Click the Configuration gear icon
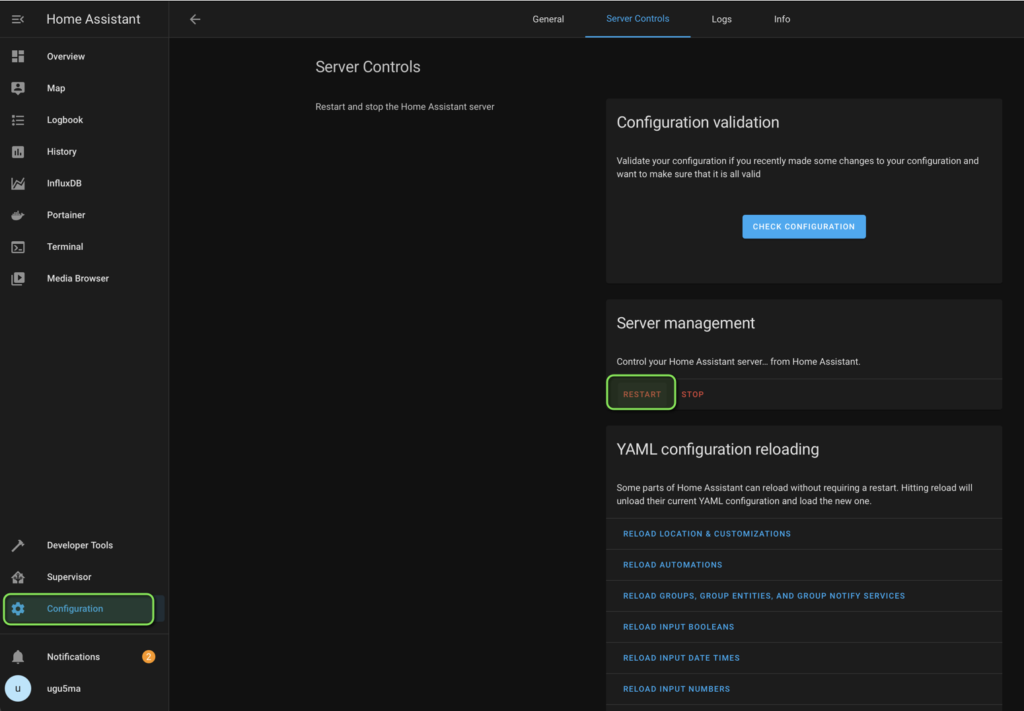The height and width of the screenshot is (711, 1024). pyautogui.click(x=18, y=608)
